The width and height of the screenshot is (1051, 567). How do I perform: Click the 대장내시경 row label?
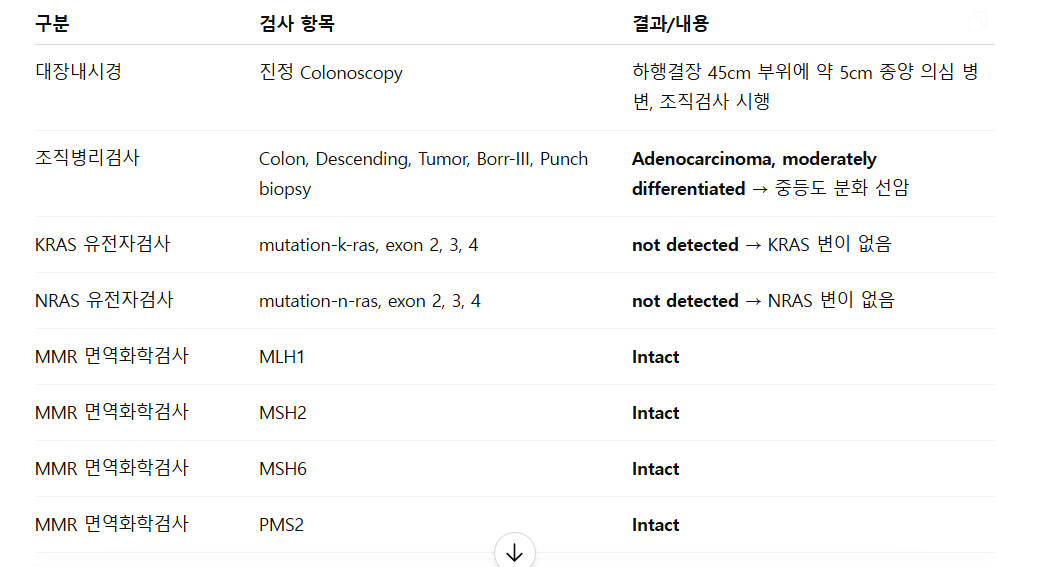click(x=78, y=71)
